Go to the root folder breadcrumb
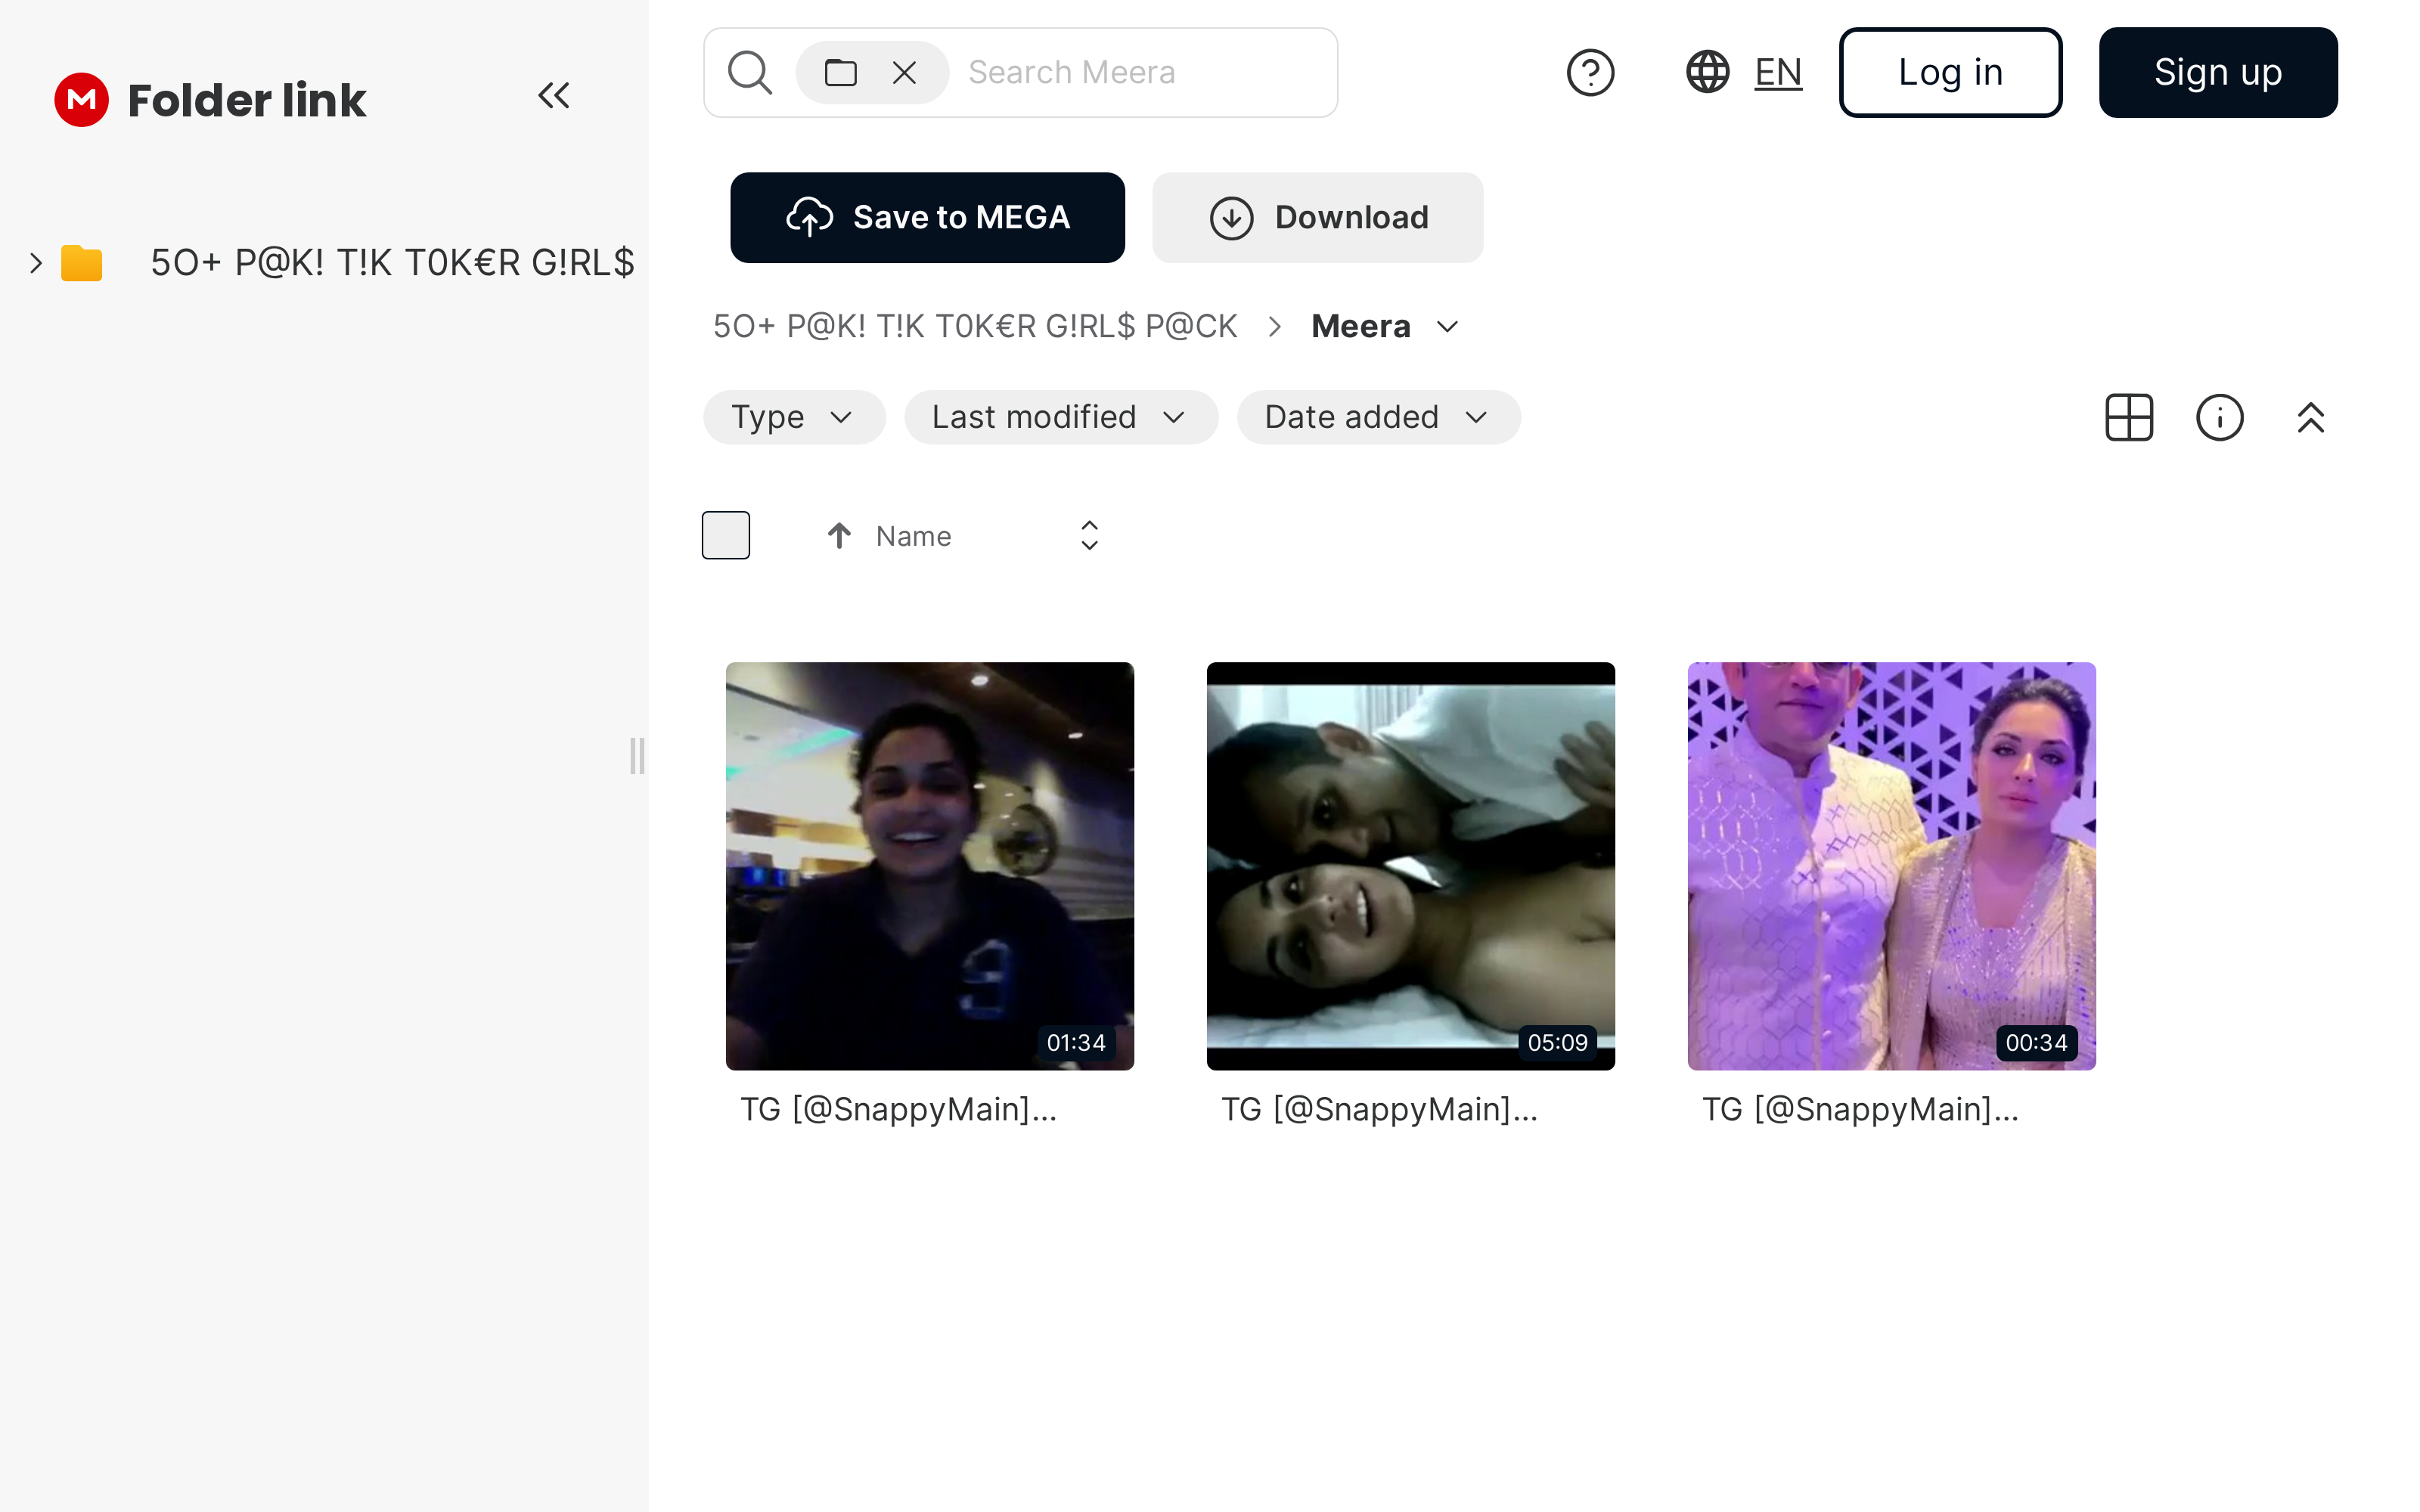 pyautogui.click(x=974, y=327)
